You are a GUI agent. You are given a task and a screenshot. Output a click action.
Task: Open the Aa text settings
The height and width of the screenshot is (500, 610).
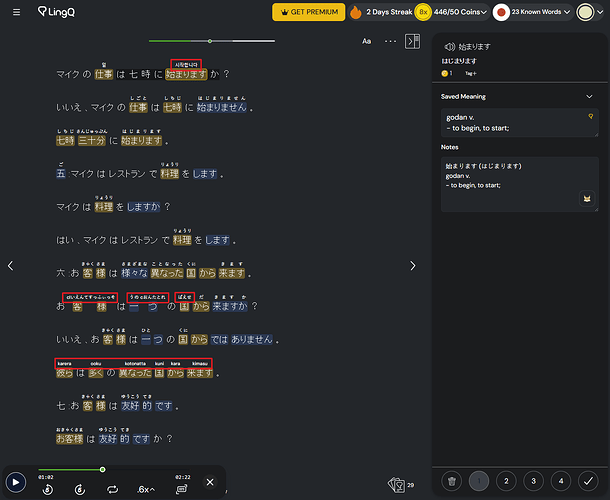pyautogui.click(x=366, y=41)
